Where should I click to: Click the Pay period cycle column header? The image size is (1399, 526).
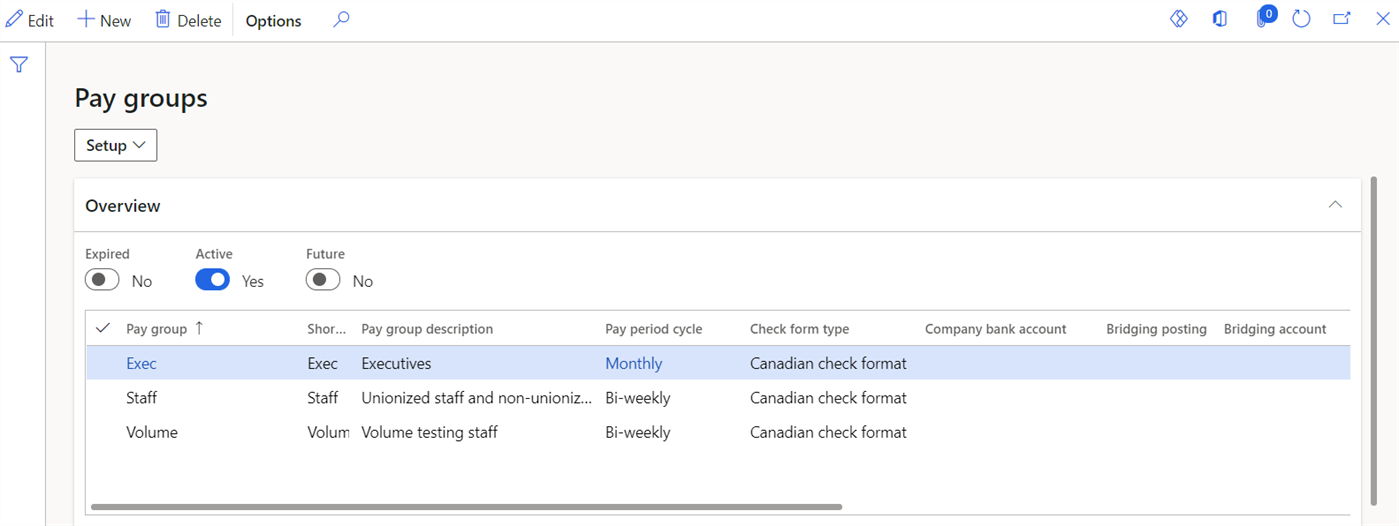click(x=654, y=329)
